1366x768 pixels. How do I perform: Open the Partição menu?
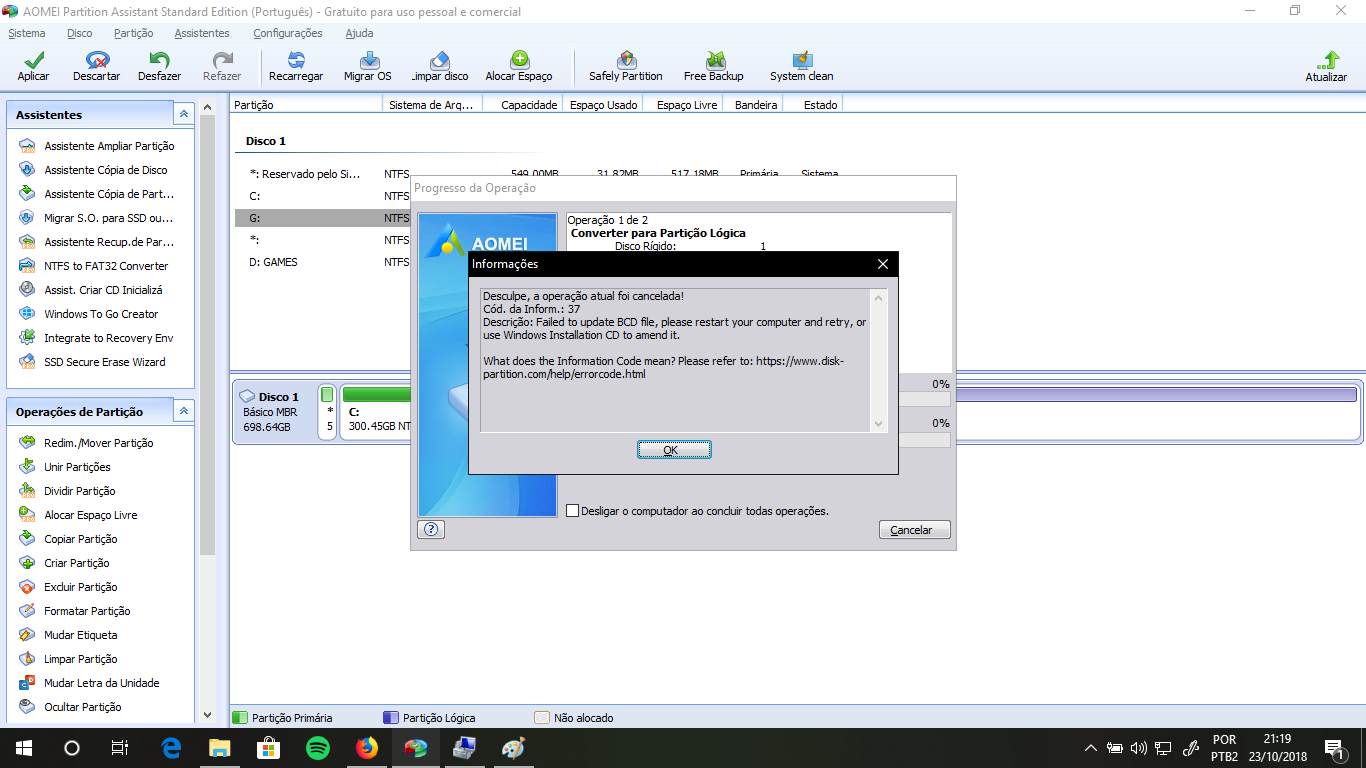[134, 33]
